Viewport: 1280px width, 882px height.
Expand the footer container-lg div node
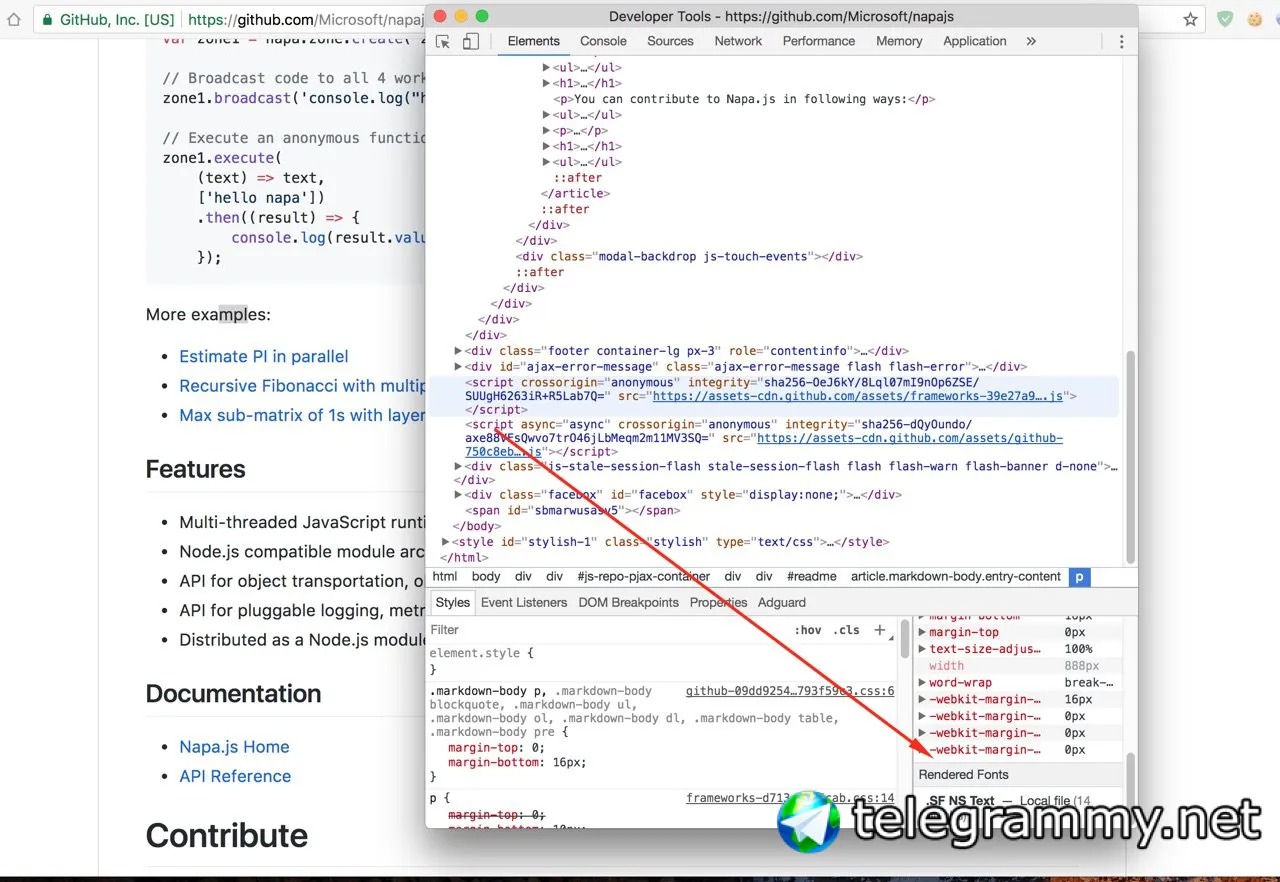click(x=459, y=351)
